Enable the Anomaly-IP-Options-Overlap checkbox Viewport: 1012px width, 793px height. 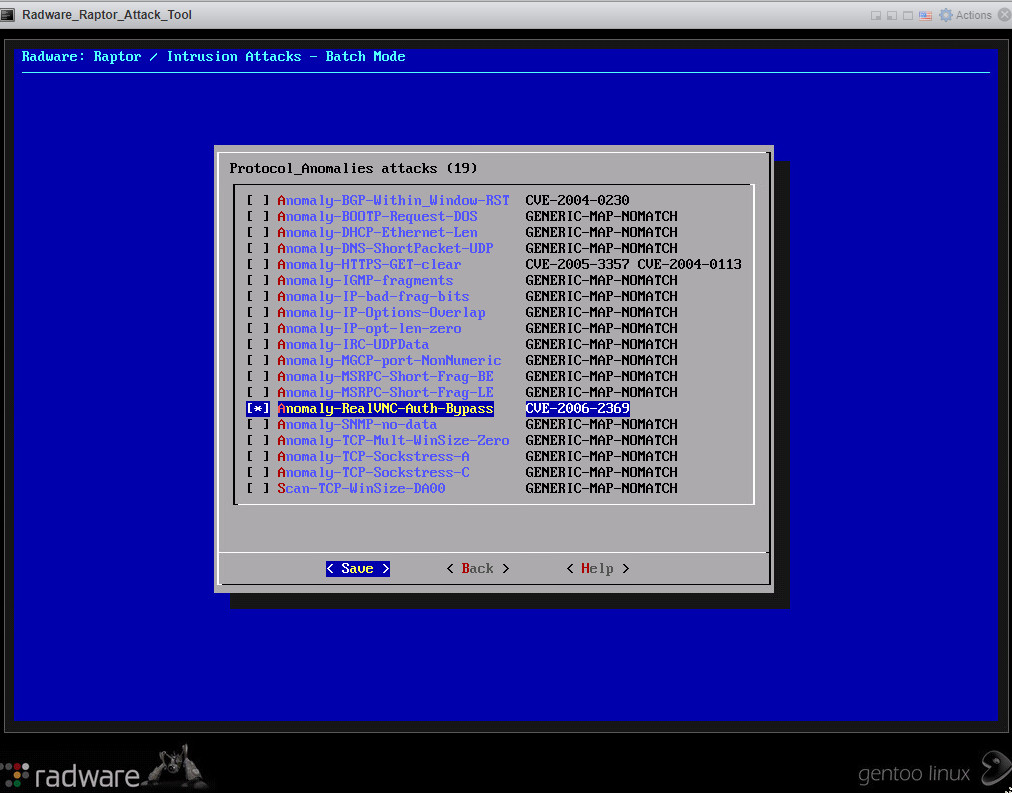(258, 313)
